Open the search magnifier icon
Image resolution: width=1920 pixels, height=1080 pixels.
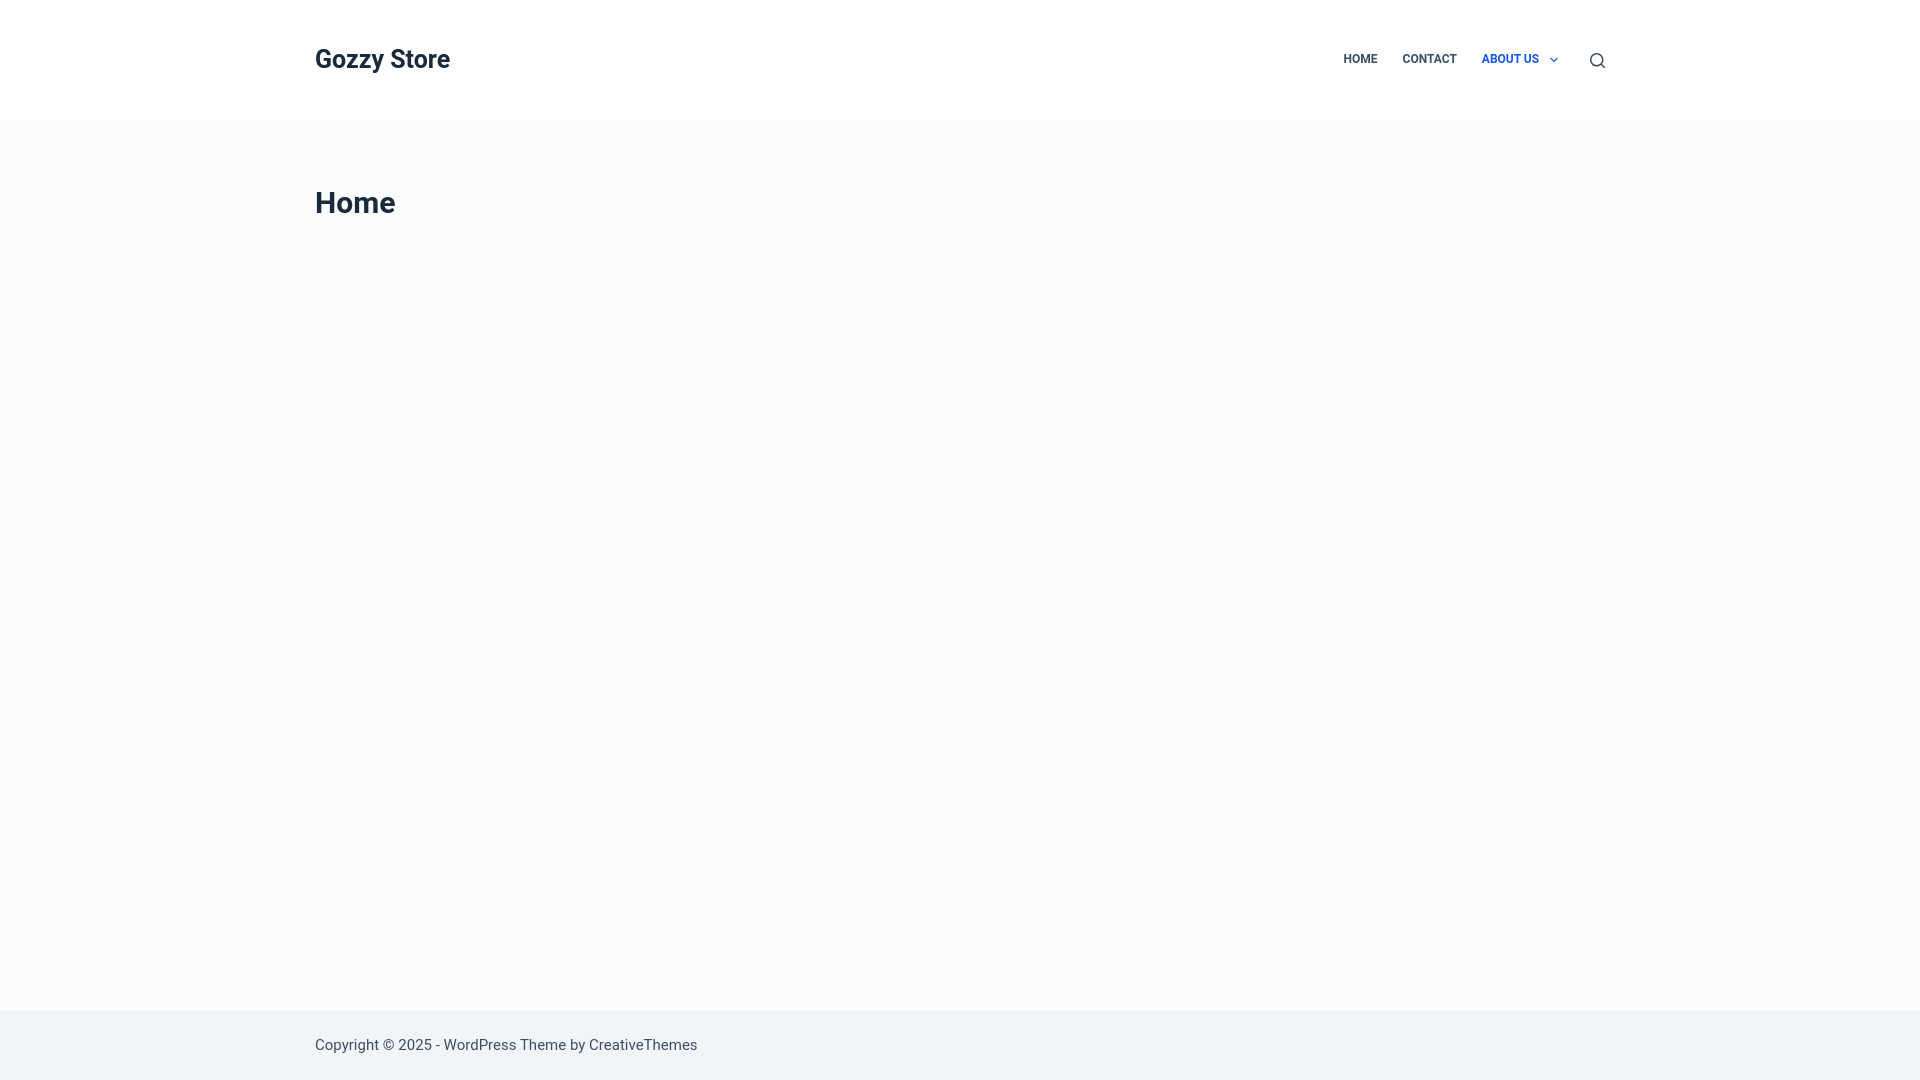tap(1597, 60)
